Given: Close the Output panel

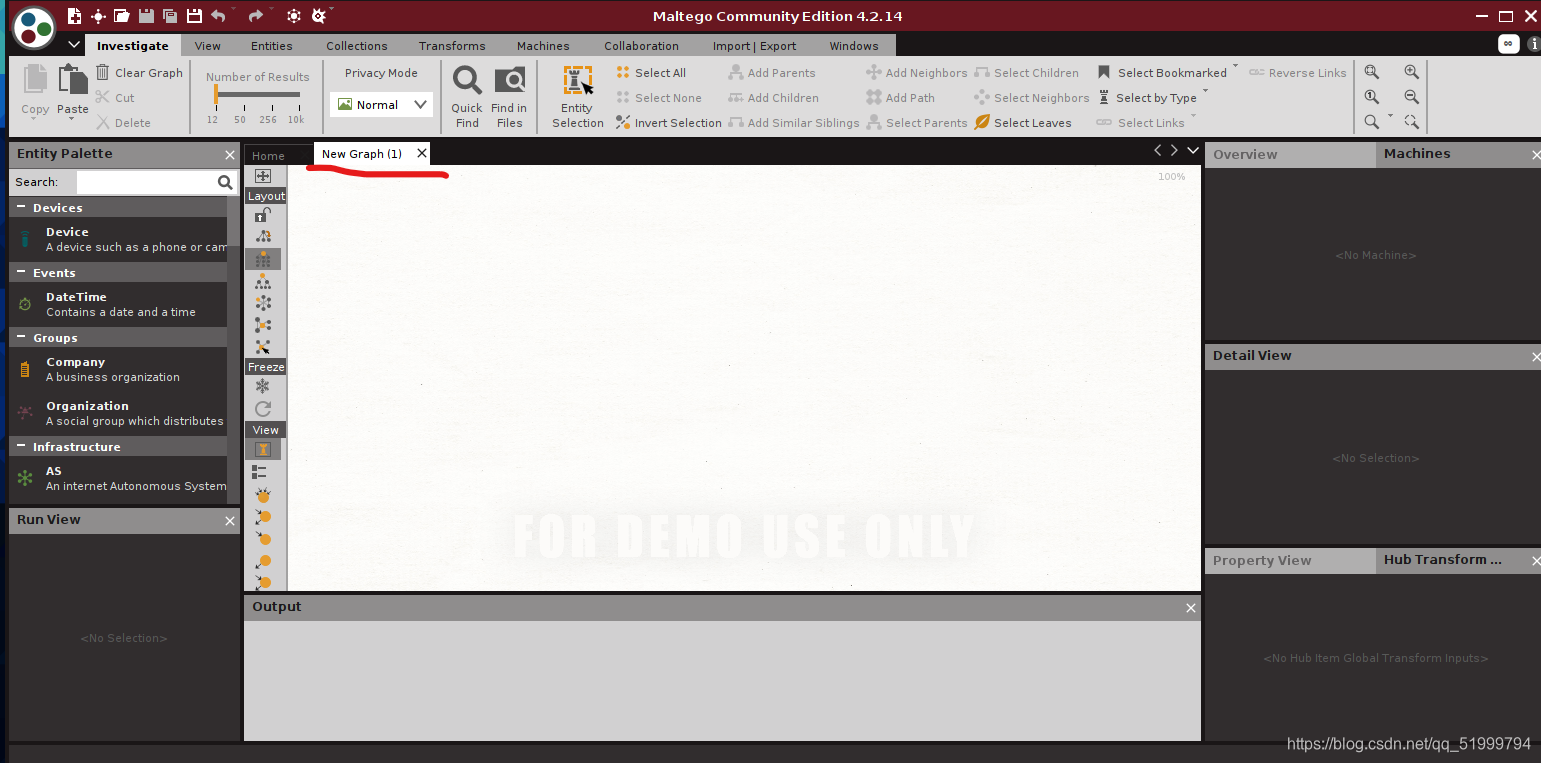Looking at the screenshot, I should (1191, 608).
